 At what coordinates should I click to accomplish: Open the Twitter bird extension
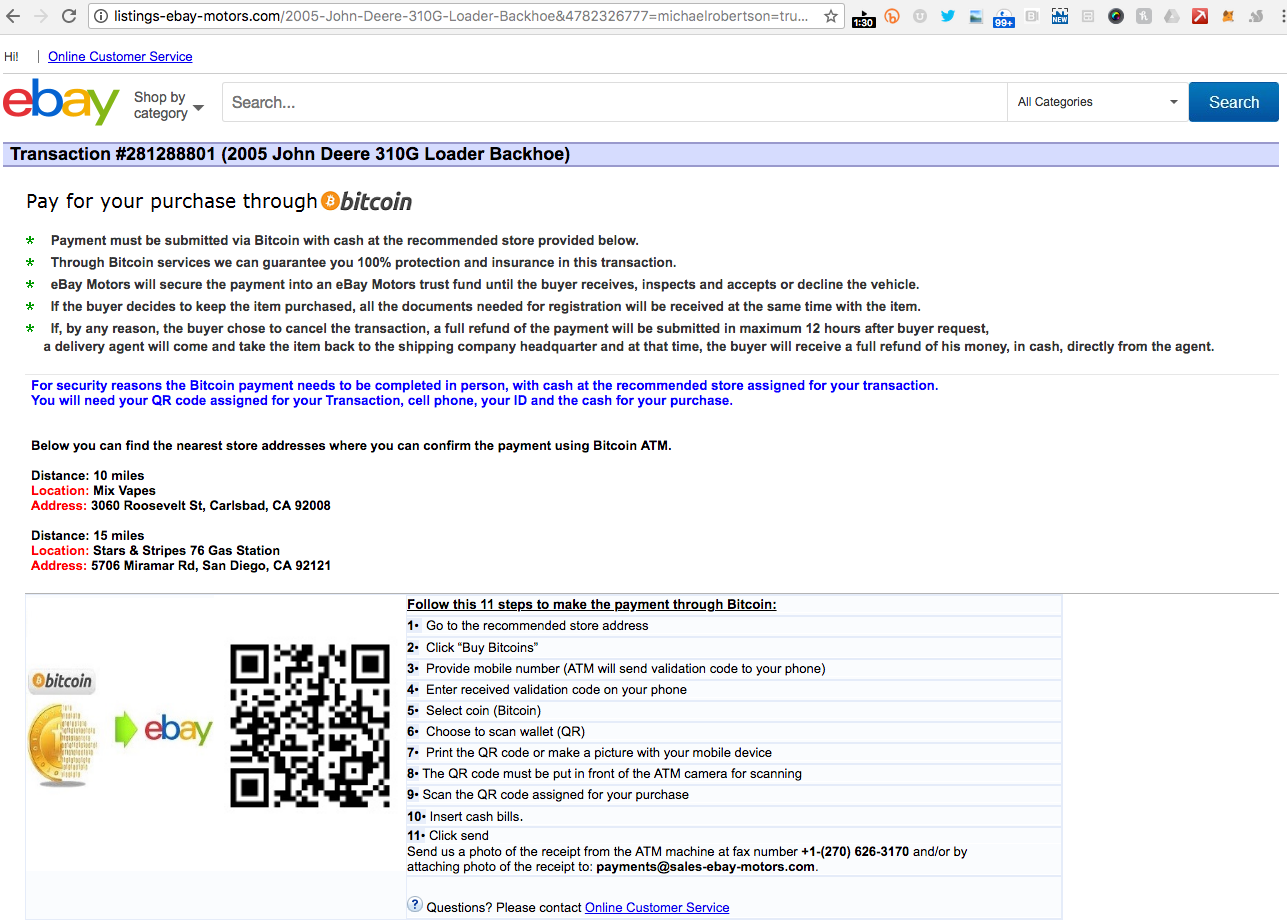click(x=948, y=16)
